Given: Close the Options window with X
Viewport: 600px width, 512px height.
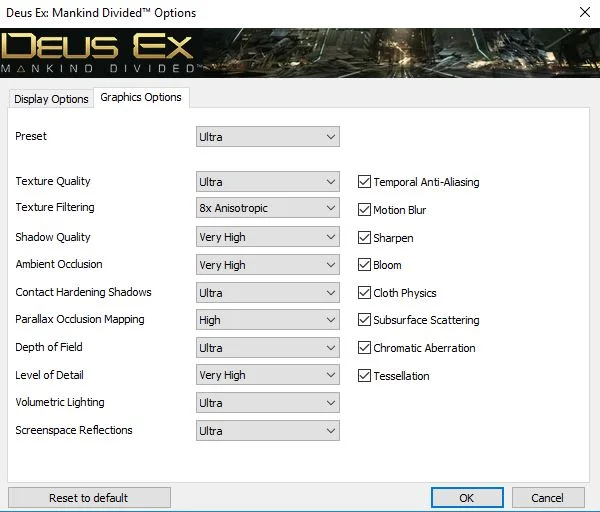Looking at the screenshot, I should pos(585,12).
